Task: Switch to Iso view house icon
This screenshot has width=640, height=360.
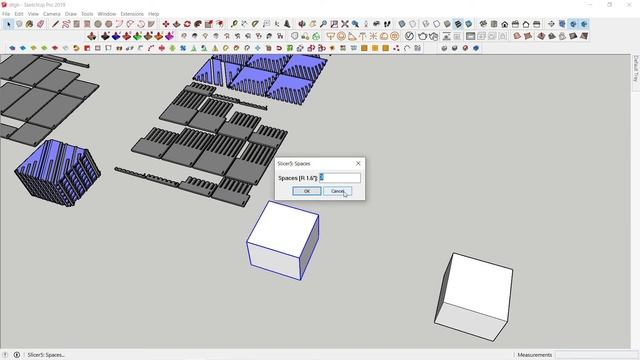Action: (x=483, y=24)
